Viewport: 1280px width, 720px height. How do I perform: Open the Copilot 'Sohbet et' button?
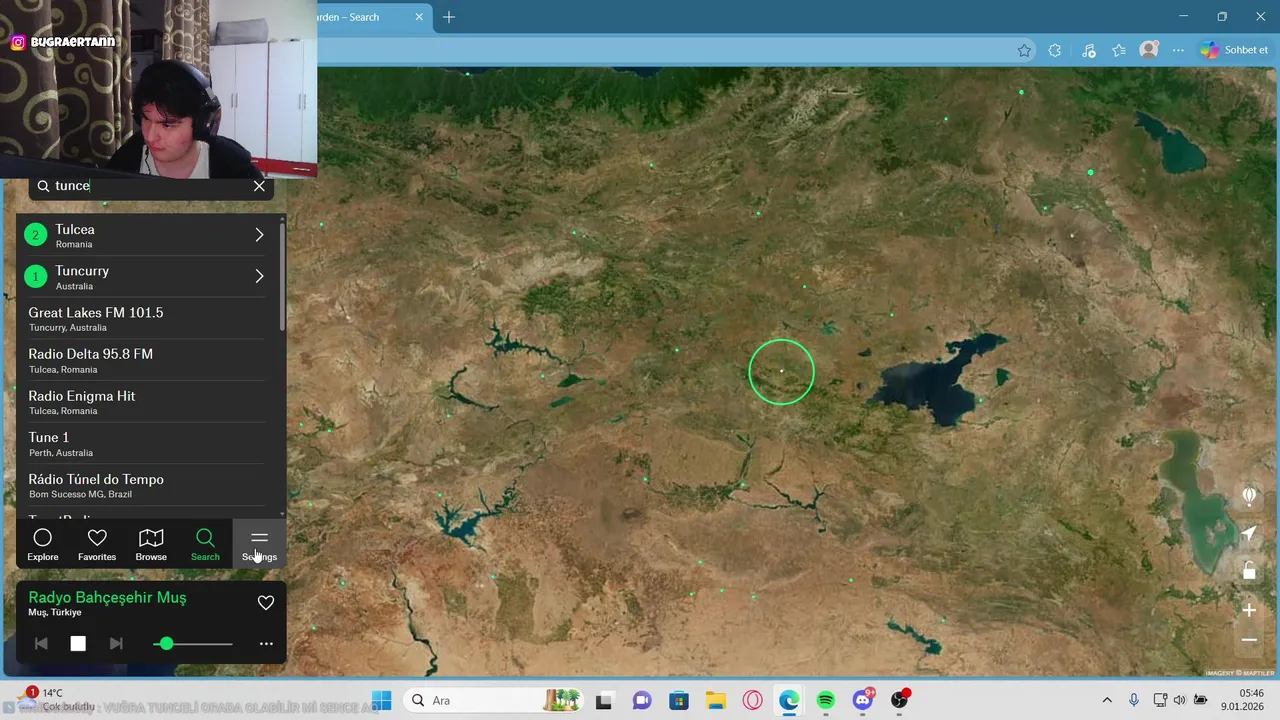[x=1235, y=50]
